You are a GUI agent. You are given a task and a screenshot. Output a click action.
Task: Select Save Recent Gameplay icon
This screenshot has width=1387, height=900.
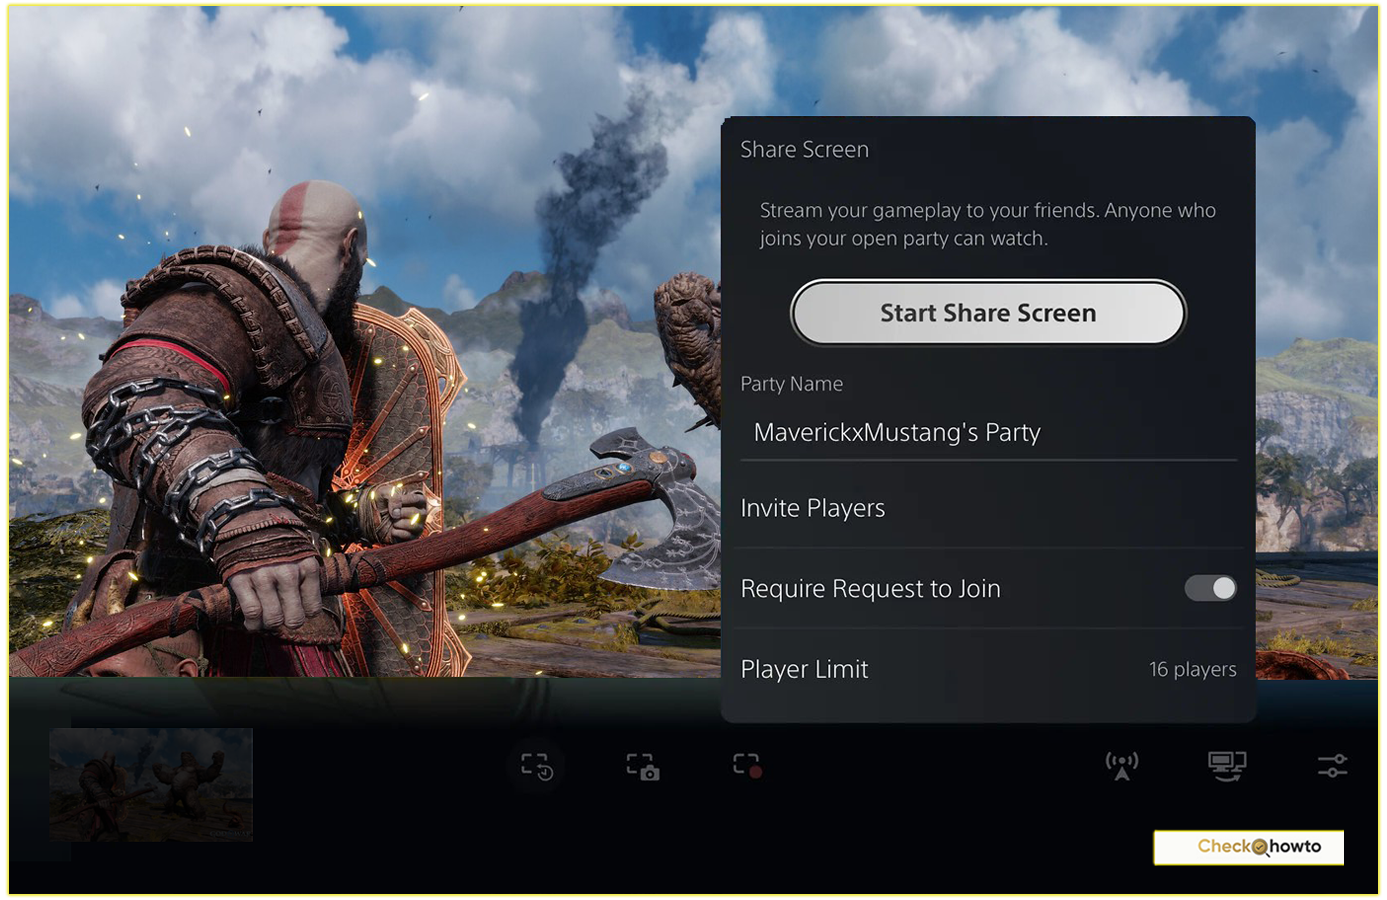(x=537, y=767)
